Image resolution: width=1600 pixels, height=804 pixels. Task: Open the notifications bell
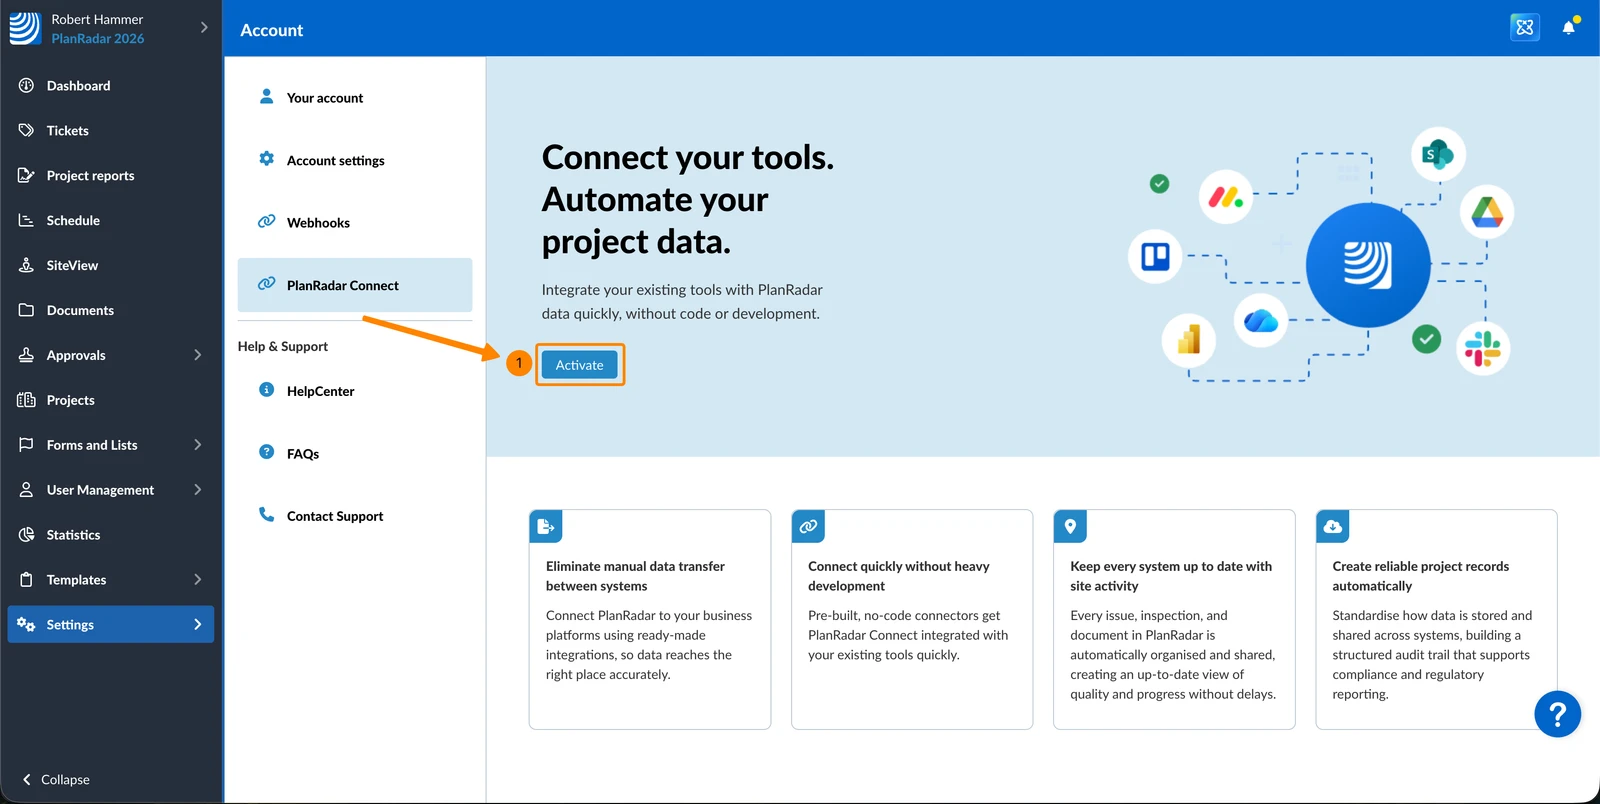[x=1569, y=27]
